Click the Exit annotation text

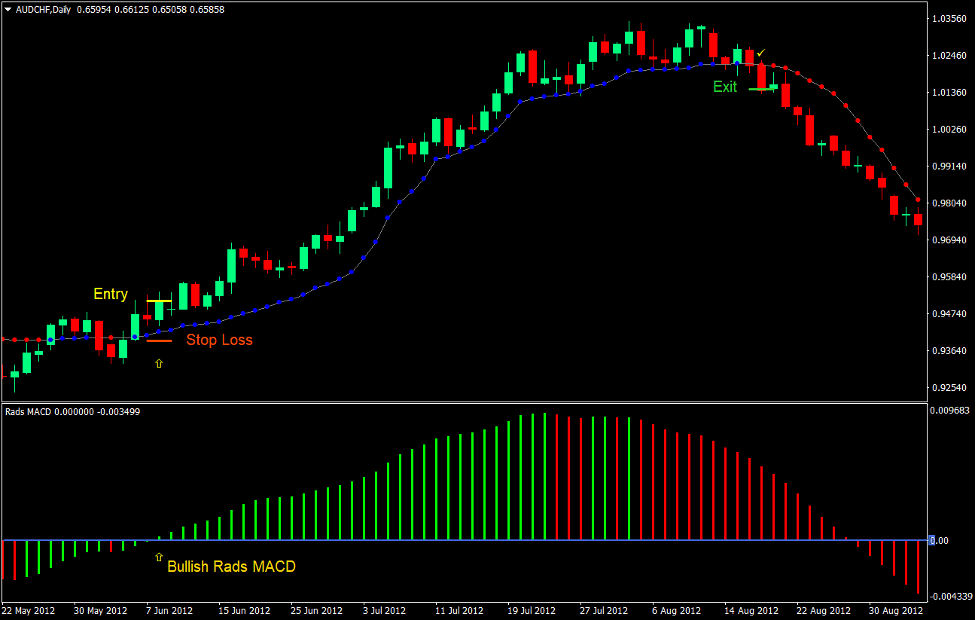pos(724,86)
